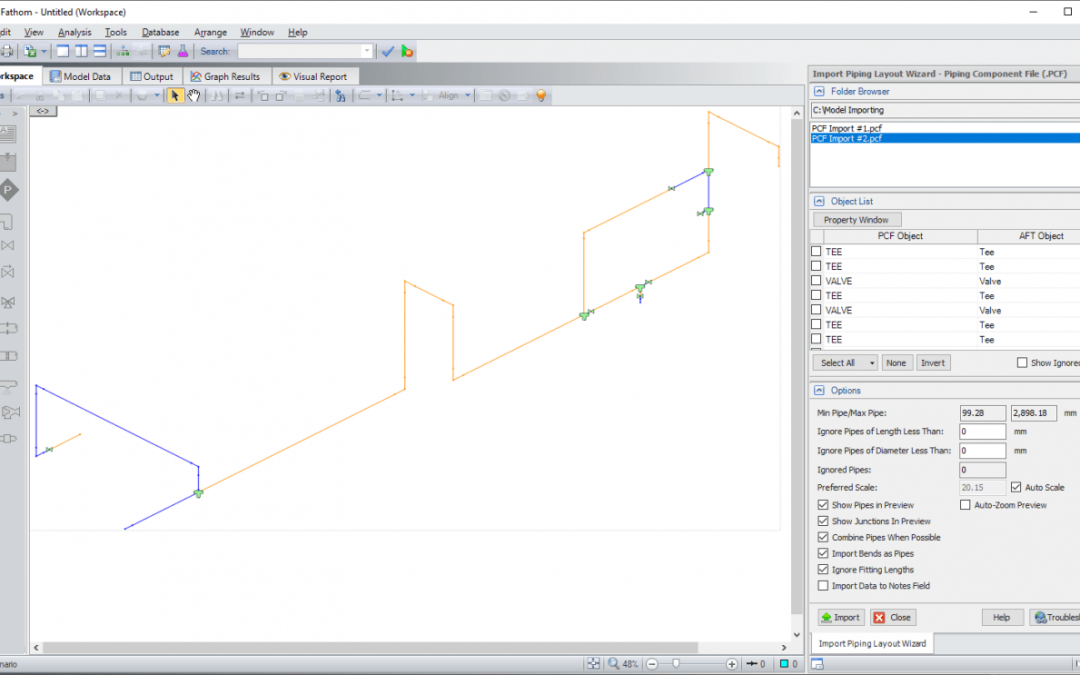Select the arrow pointer selection tool
This screenshot has height=675, width=1080.
175,95
